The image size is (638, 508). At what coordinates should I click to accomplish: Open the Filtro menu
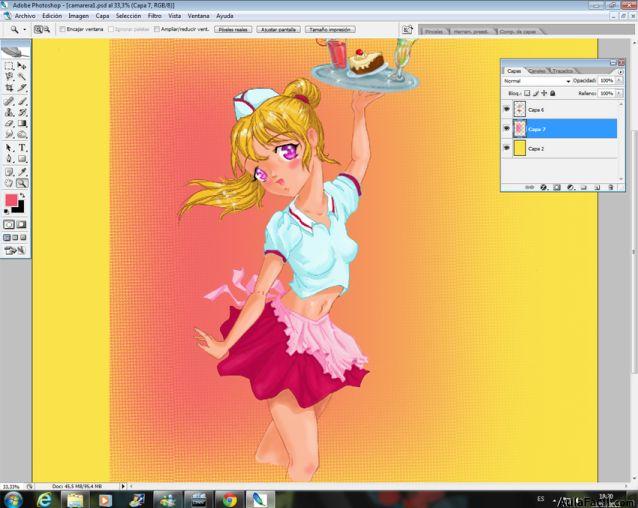154,16
